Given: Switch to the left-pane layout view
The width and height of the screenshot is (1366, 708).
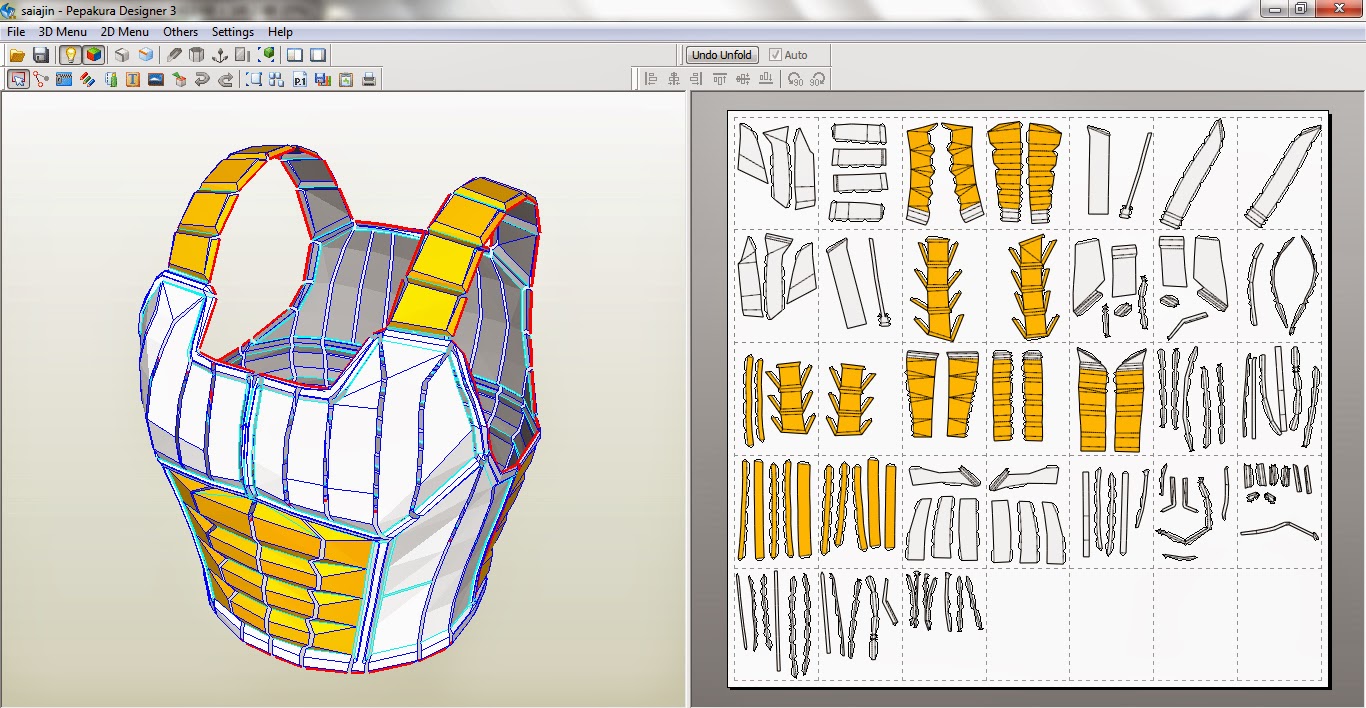Looking at the screenshot, I should coord(294,55).
